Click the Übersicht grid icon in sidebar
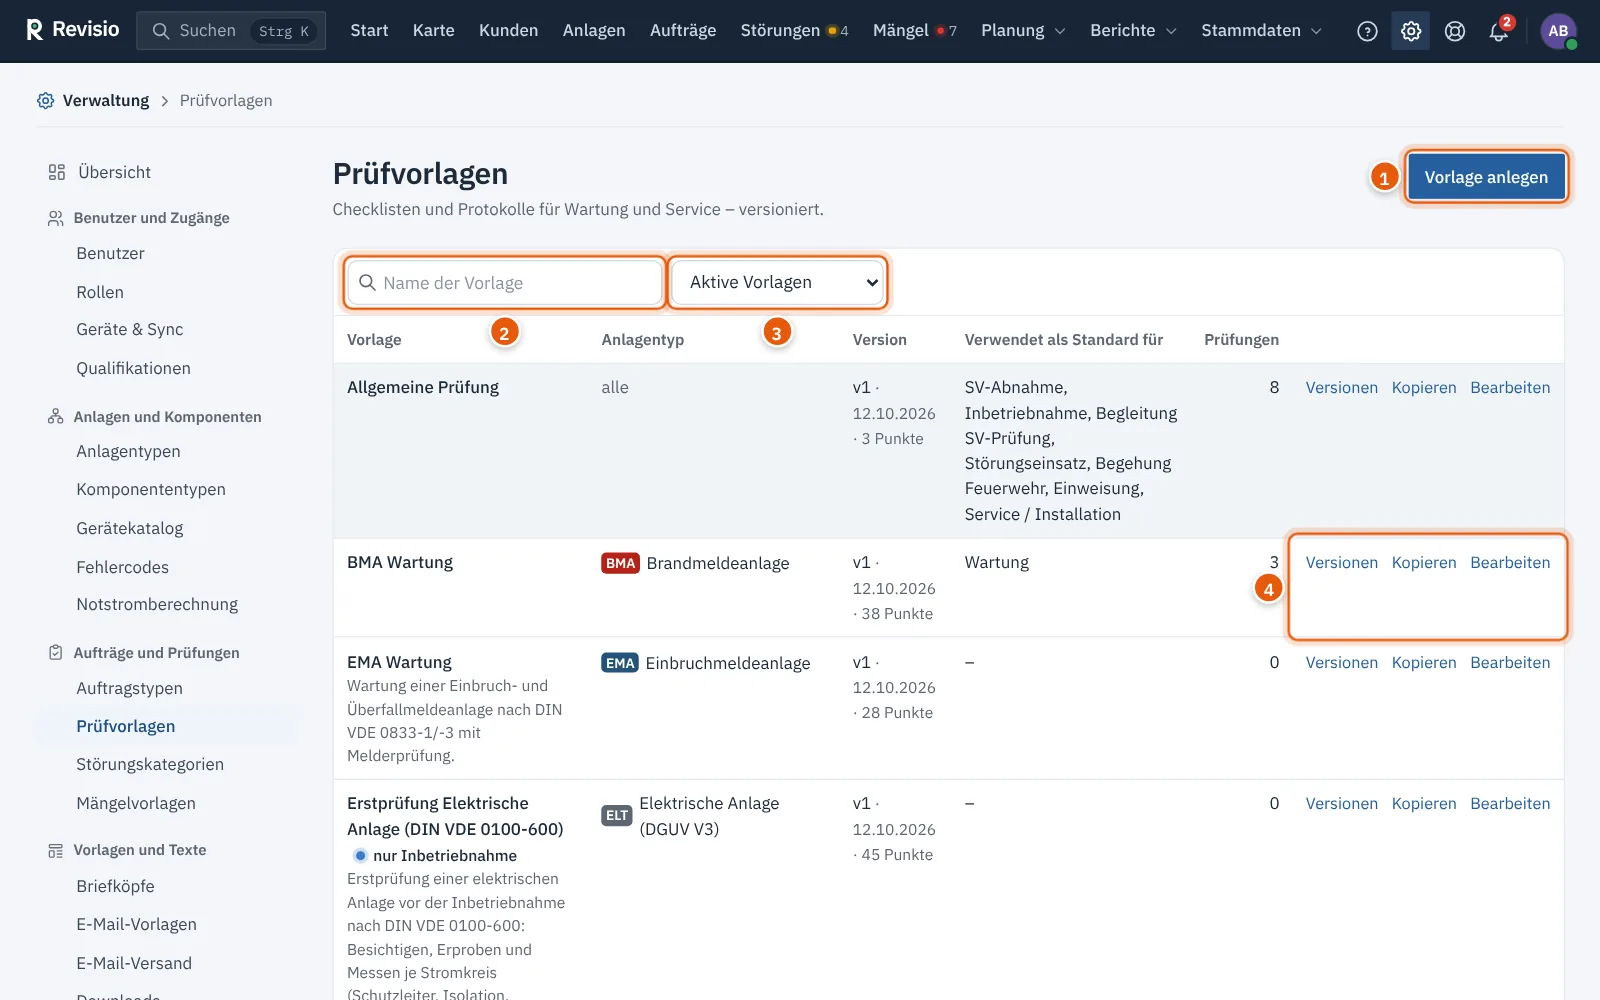Screen dimensions: 1600x1000 56,172
